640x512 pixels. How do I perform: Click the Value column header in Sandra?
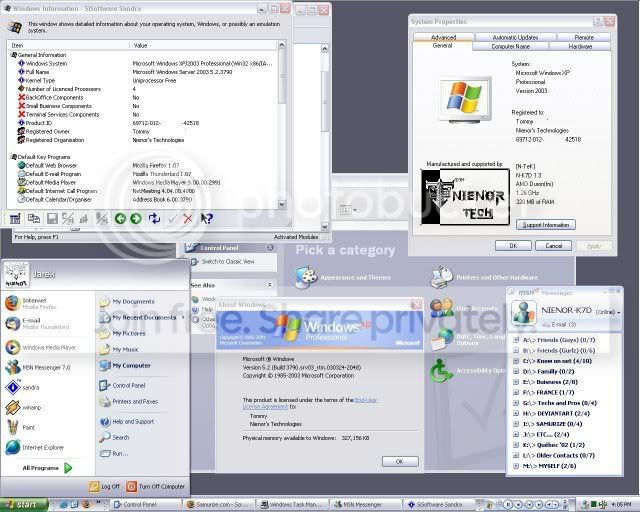tap(204, 45)
